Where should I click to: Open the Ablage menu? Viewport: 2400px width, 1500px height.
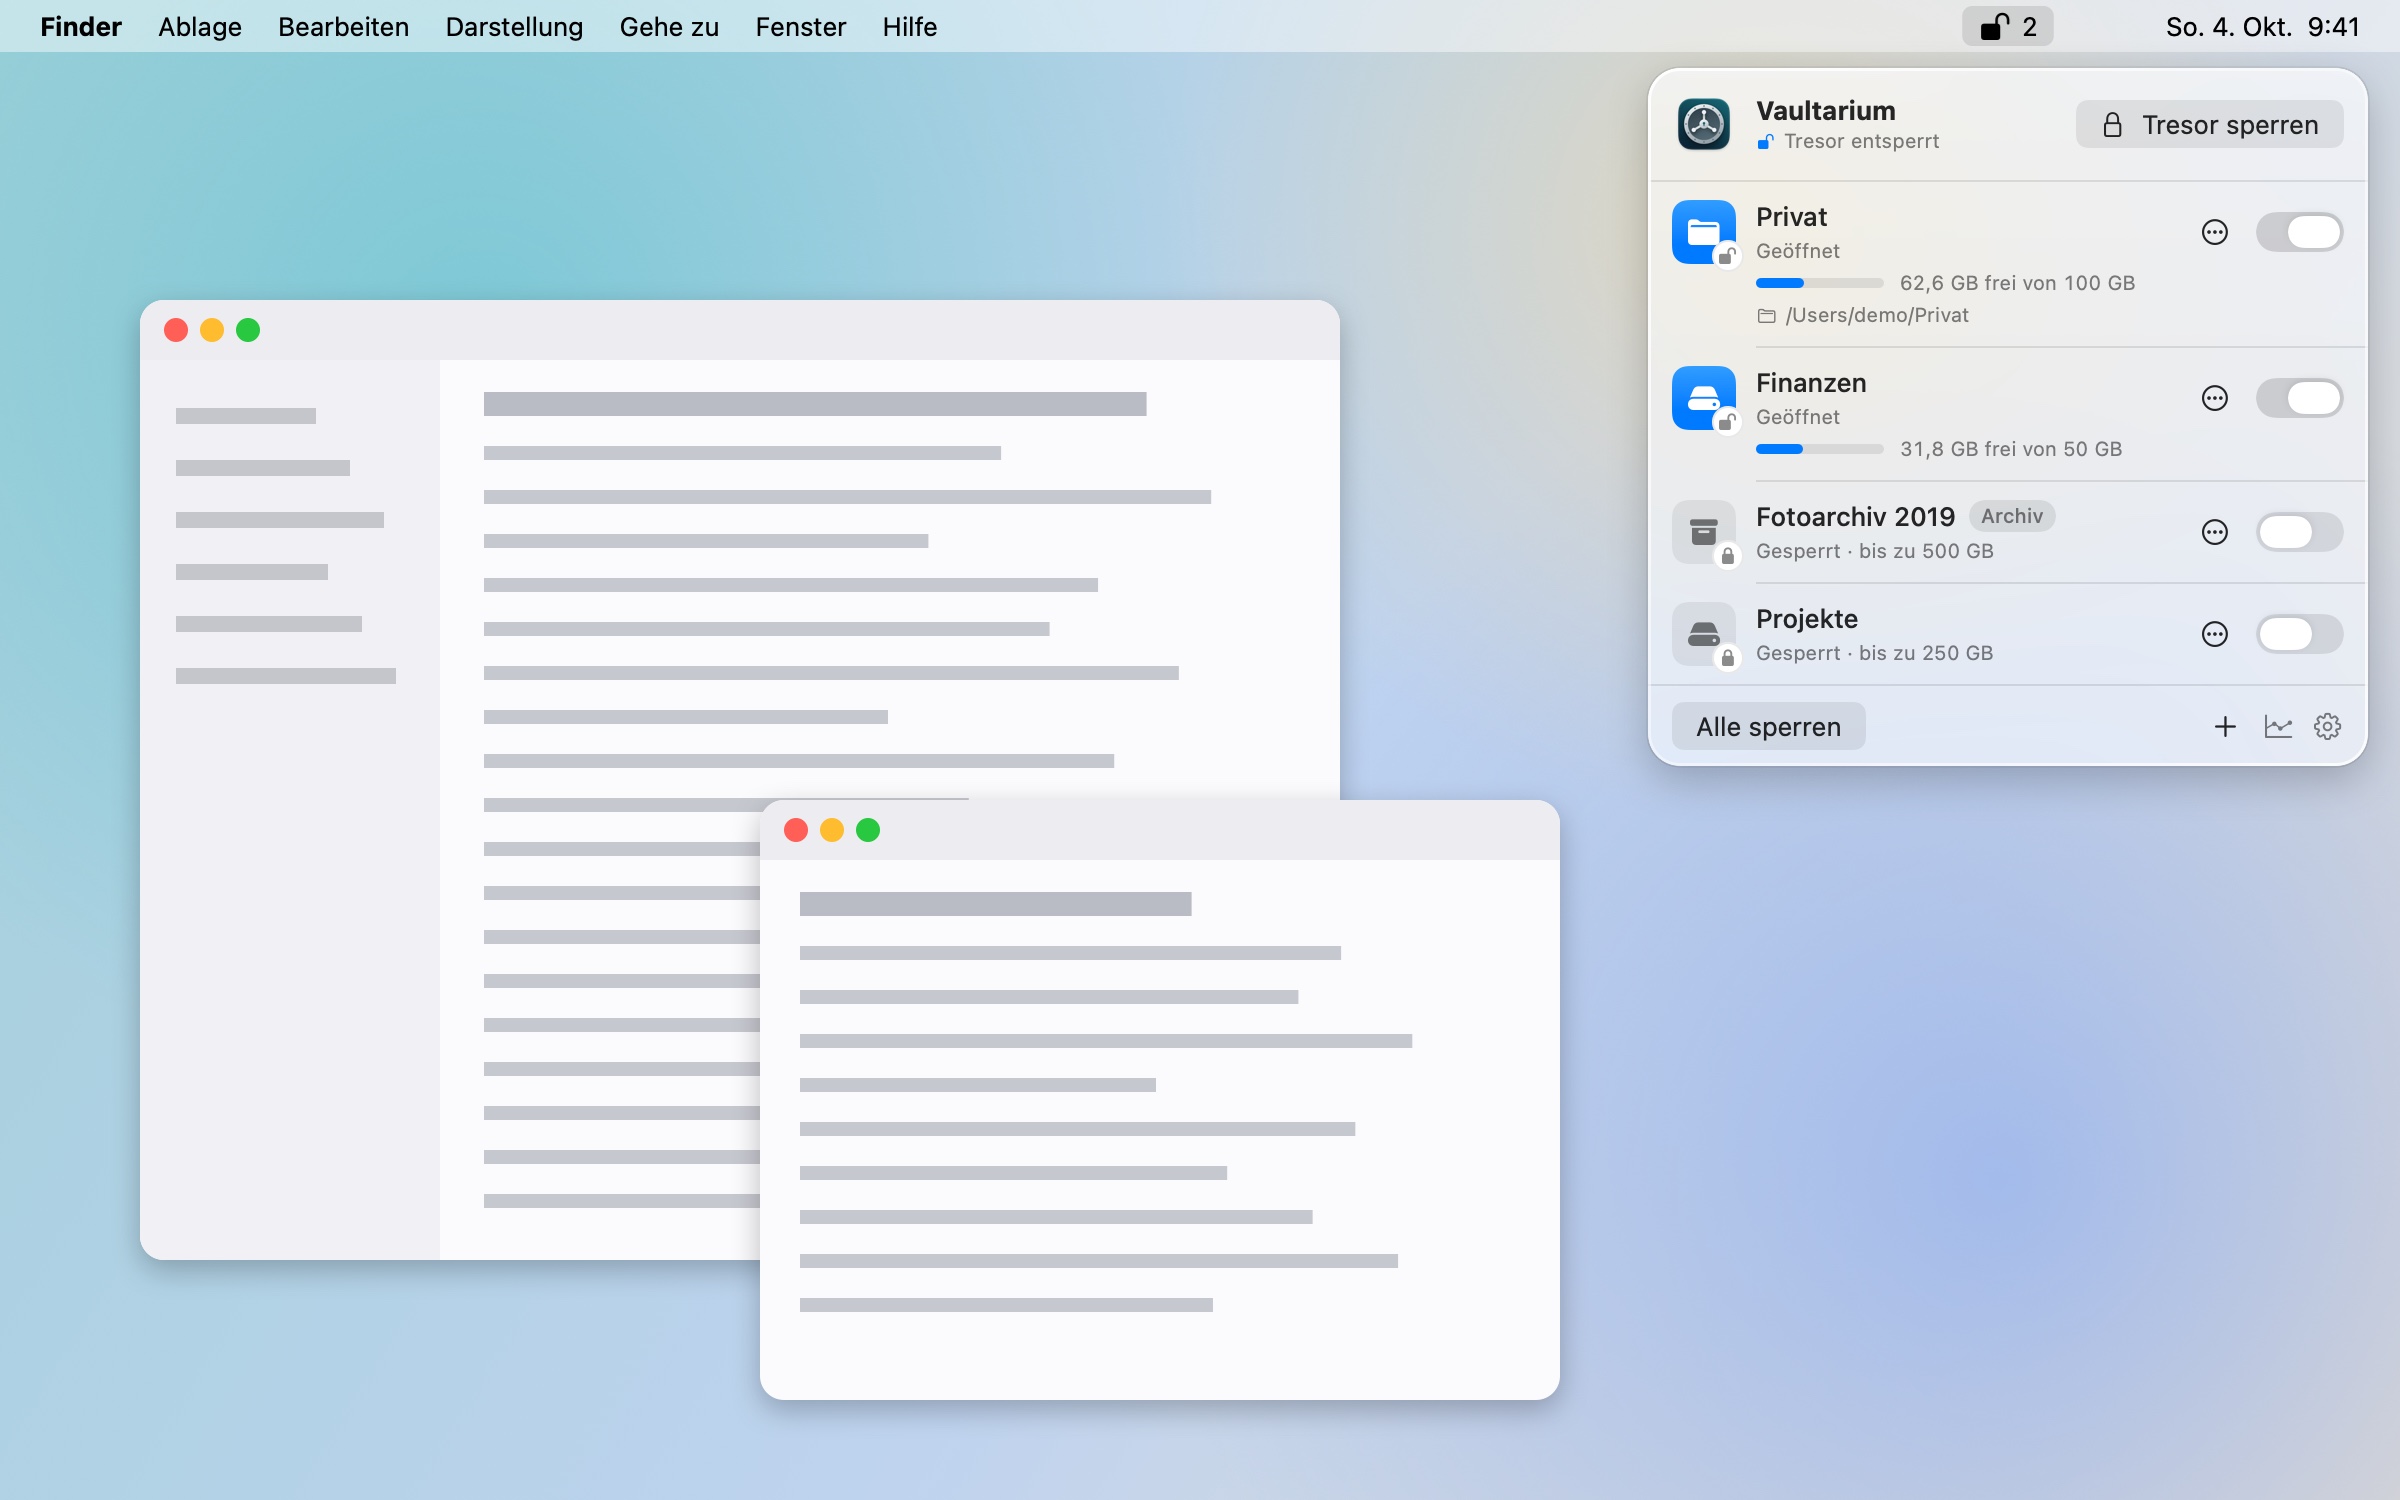coord(200,27)
